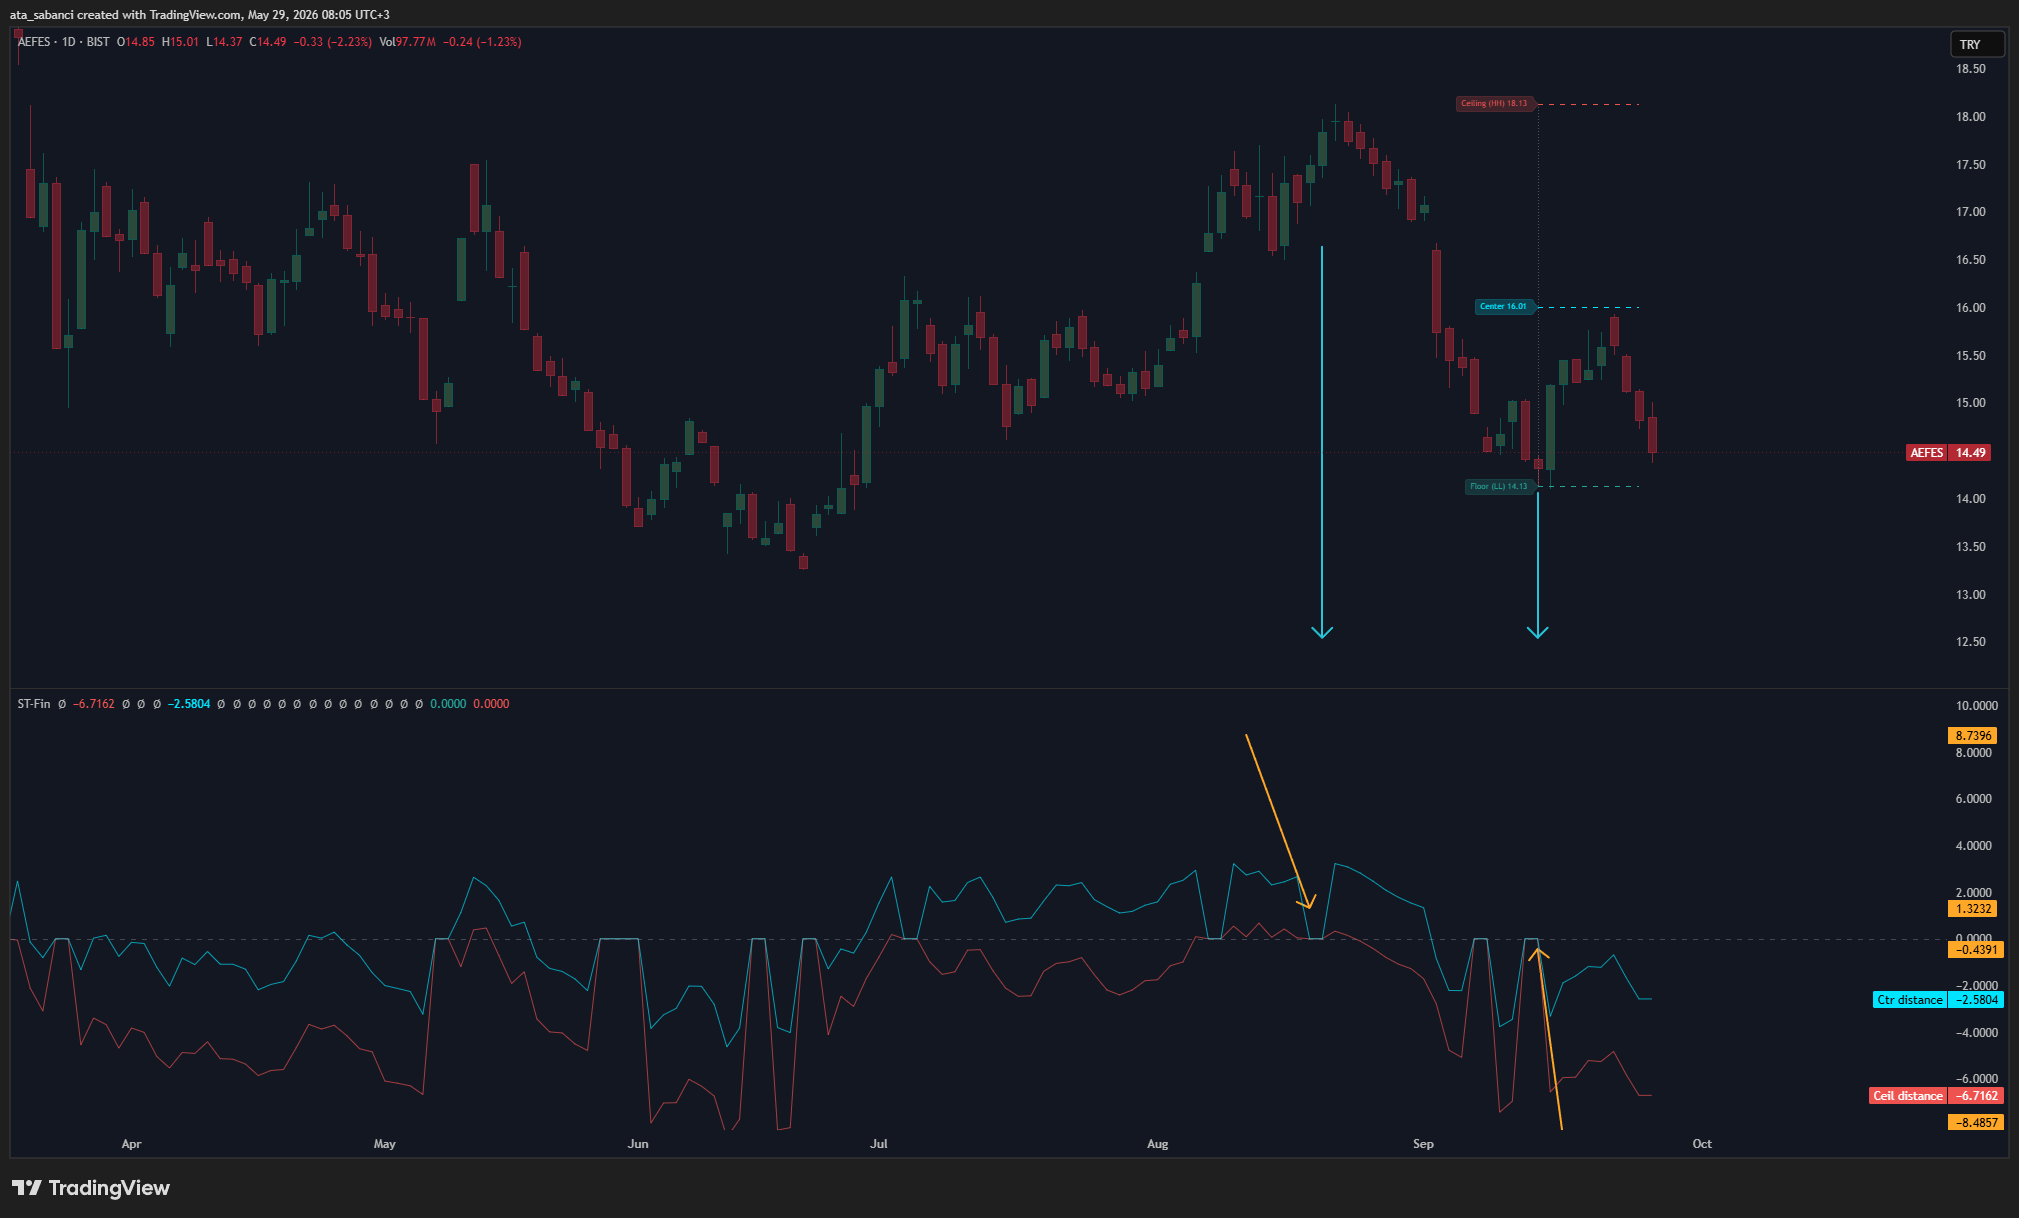The image size is (2019, 1218).
Task: Click the TRY currency button
Action: tap(1977, 44)
